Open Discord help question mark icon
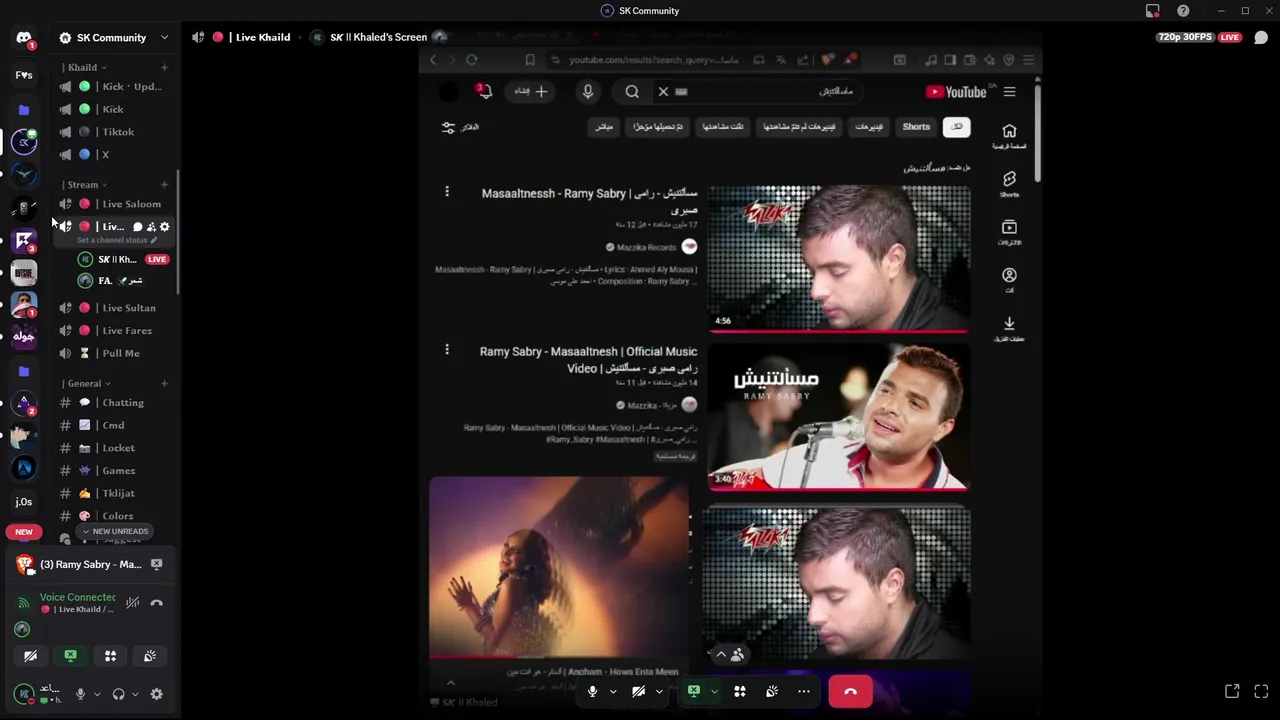This screenshot has height=720, width=1280. [x=1183, y=11]
